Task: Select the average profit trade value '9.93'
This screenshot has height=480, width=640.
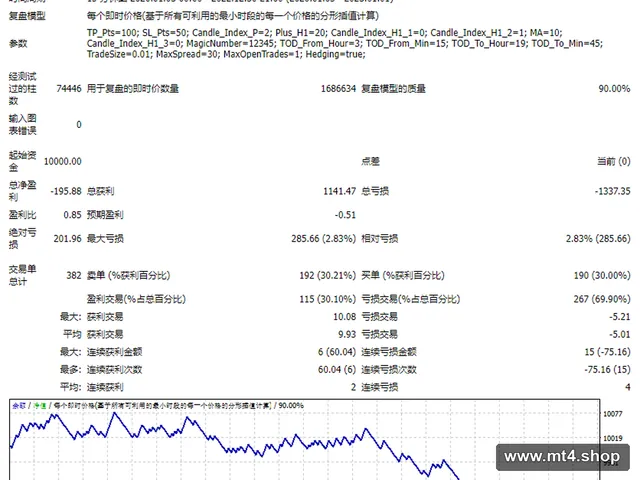Action: 347,334
